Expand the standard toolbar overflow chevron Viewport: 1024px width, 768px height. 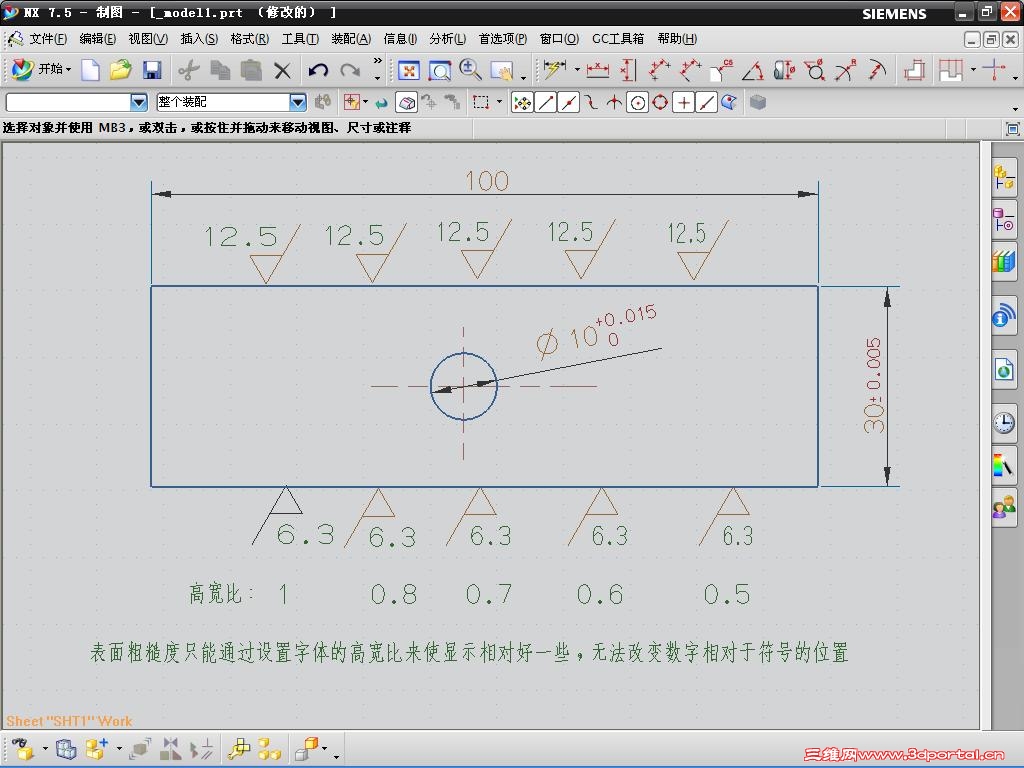tap(377, 61)
